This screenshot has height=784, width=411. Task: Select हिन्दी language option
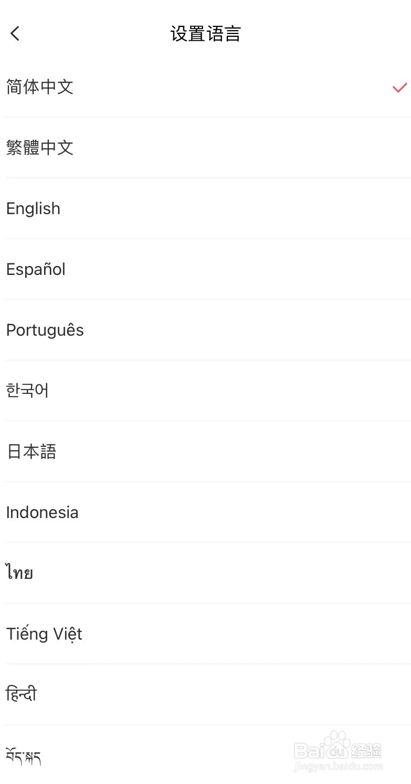coord(206,694)
